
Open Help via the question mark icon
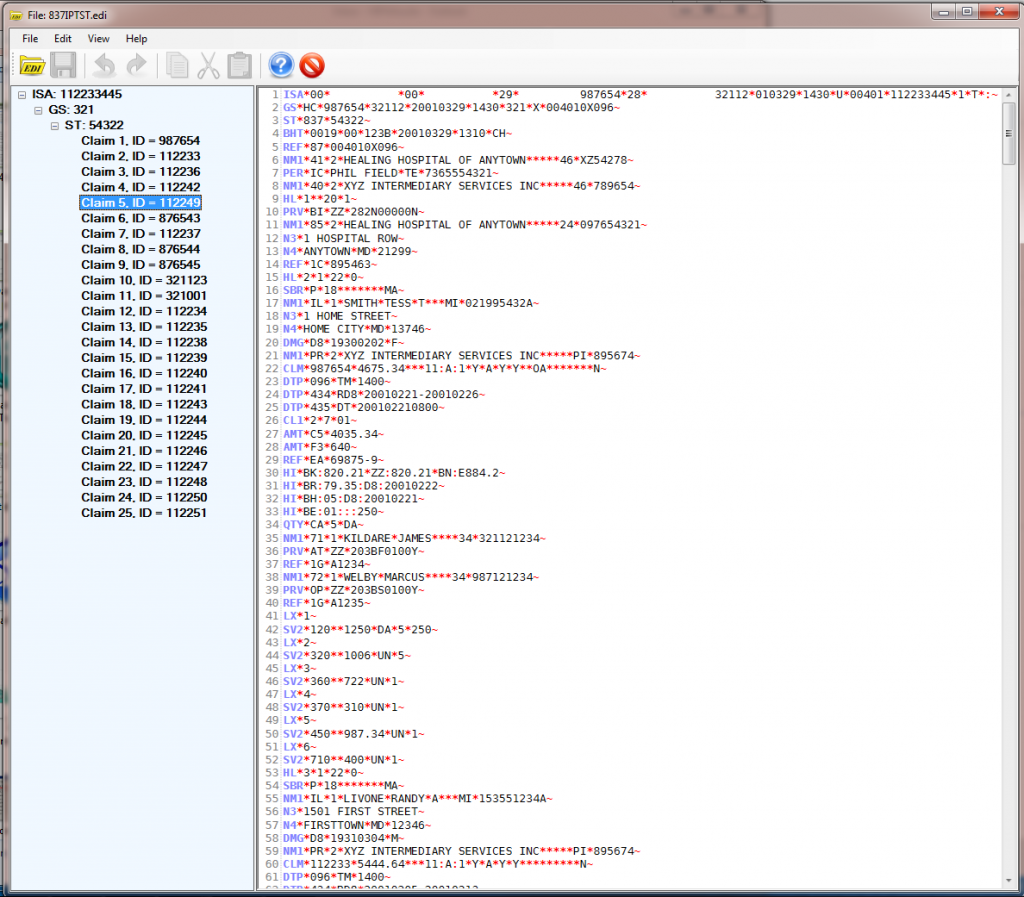pyautogui.click(x=280, y=65)
